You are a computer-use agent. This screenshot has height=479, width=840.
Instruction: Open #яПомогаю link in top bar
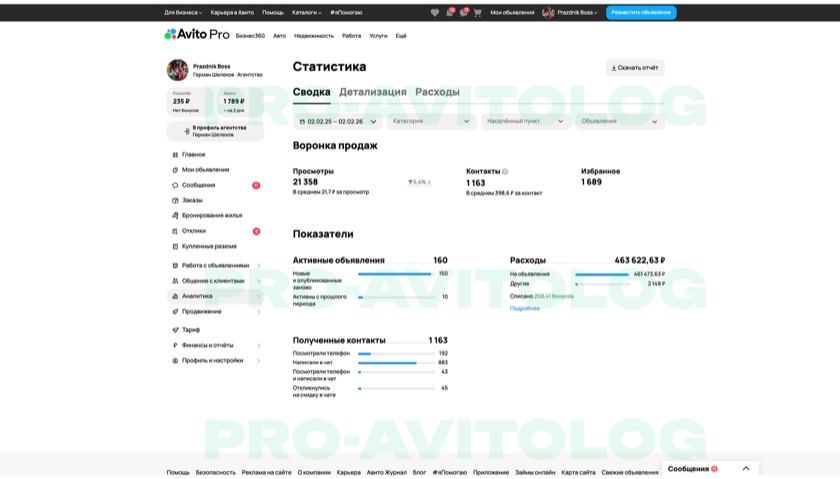(346, 13)
